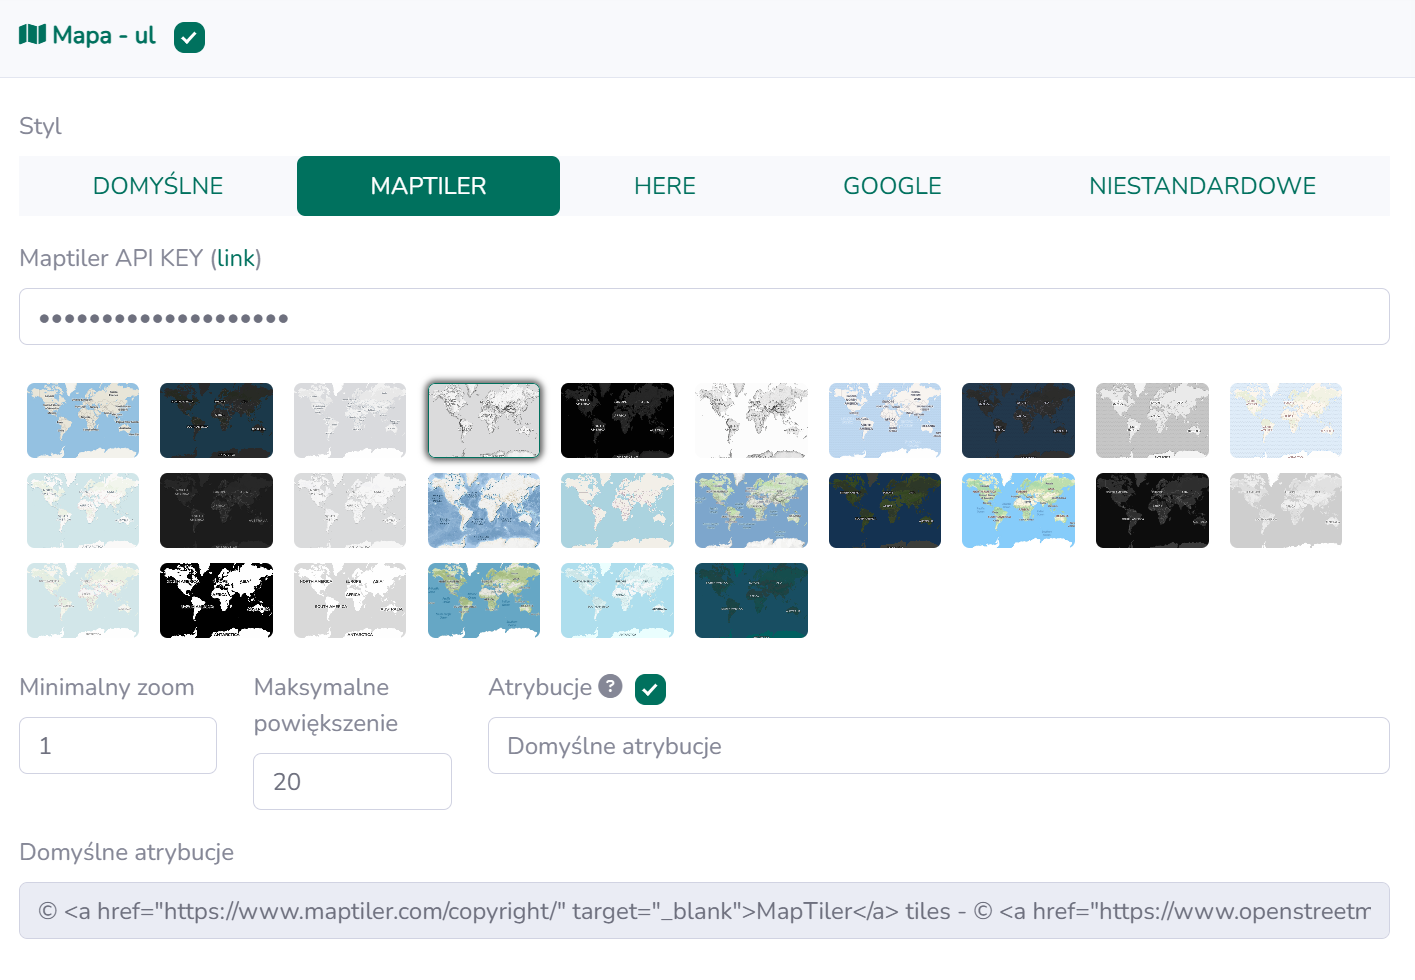
Task: Toggle the Mapa - ul checkbox
Action: point(189,37)
